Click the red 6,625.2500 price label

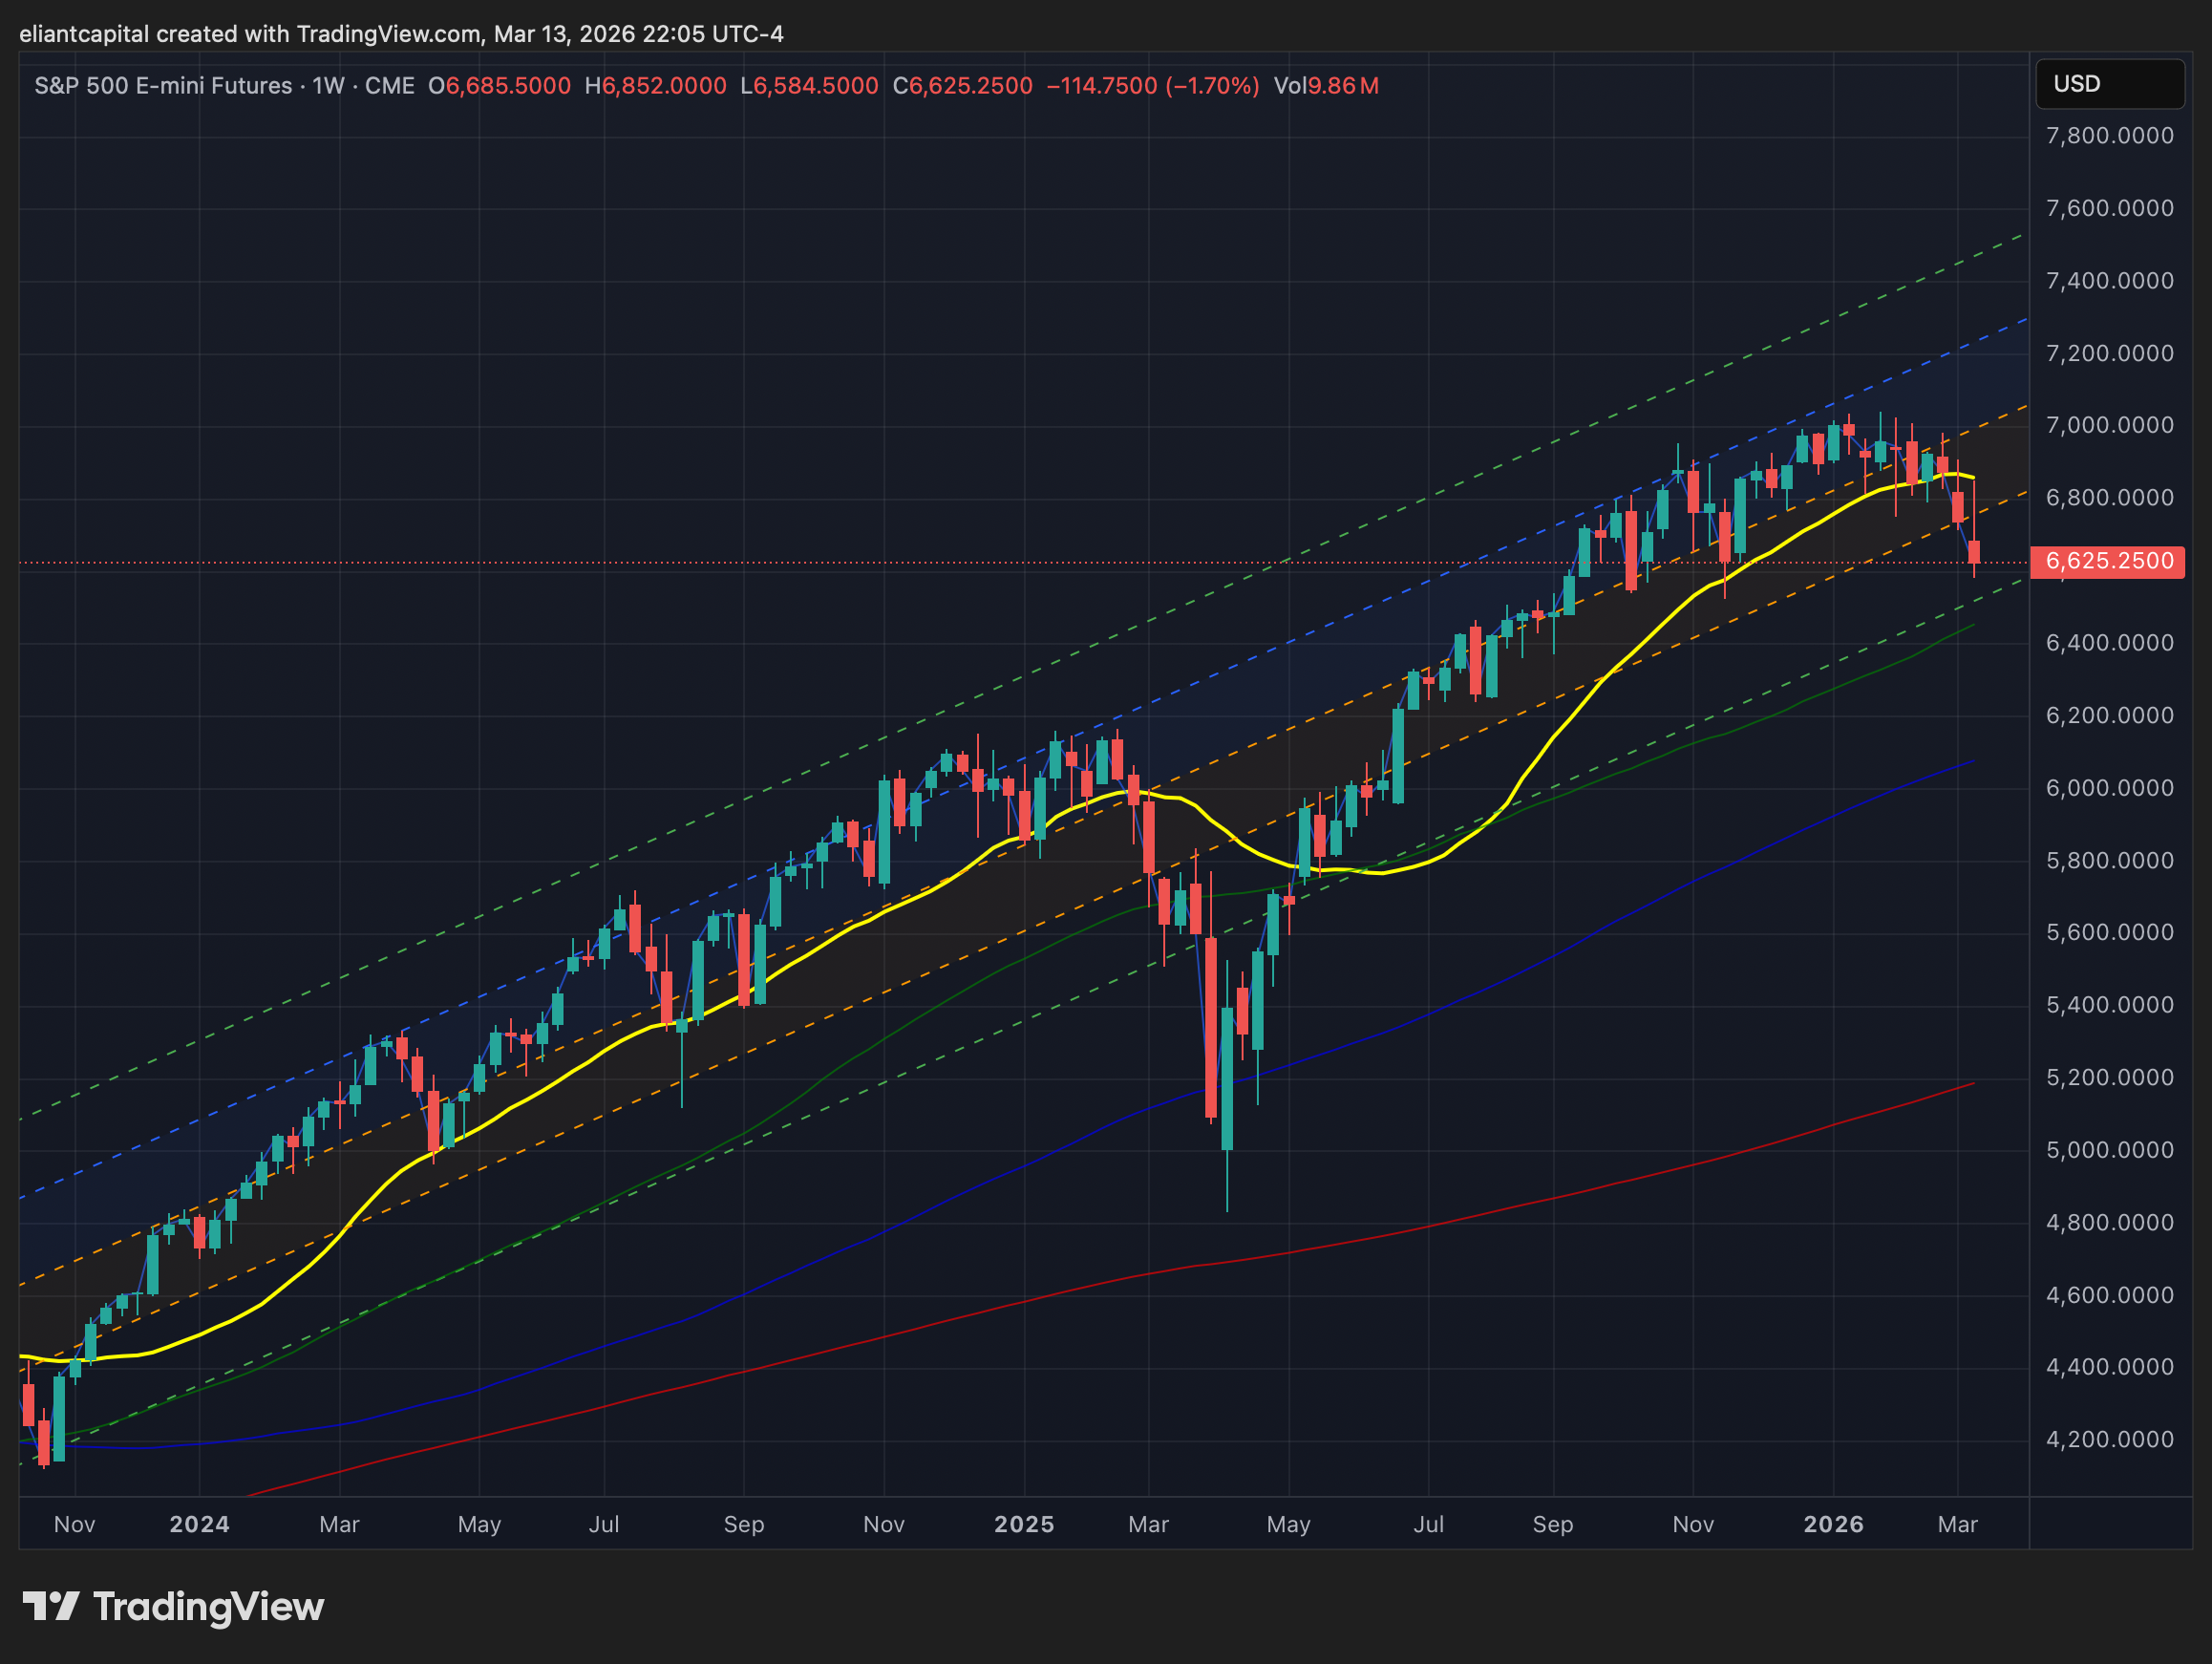[x=2107, y=561]
